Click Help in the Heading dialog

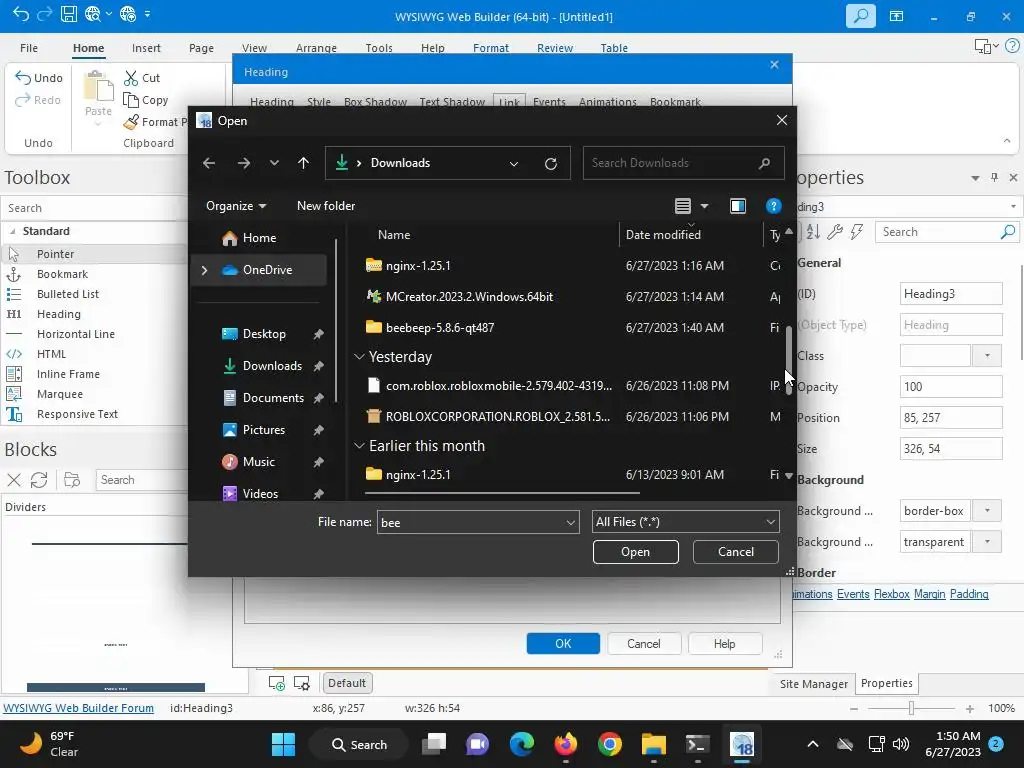pyautogui.click(x=724, y=643)
